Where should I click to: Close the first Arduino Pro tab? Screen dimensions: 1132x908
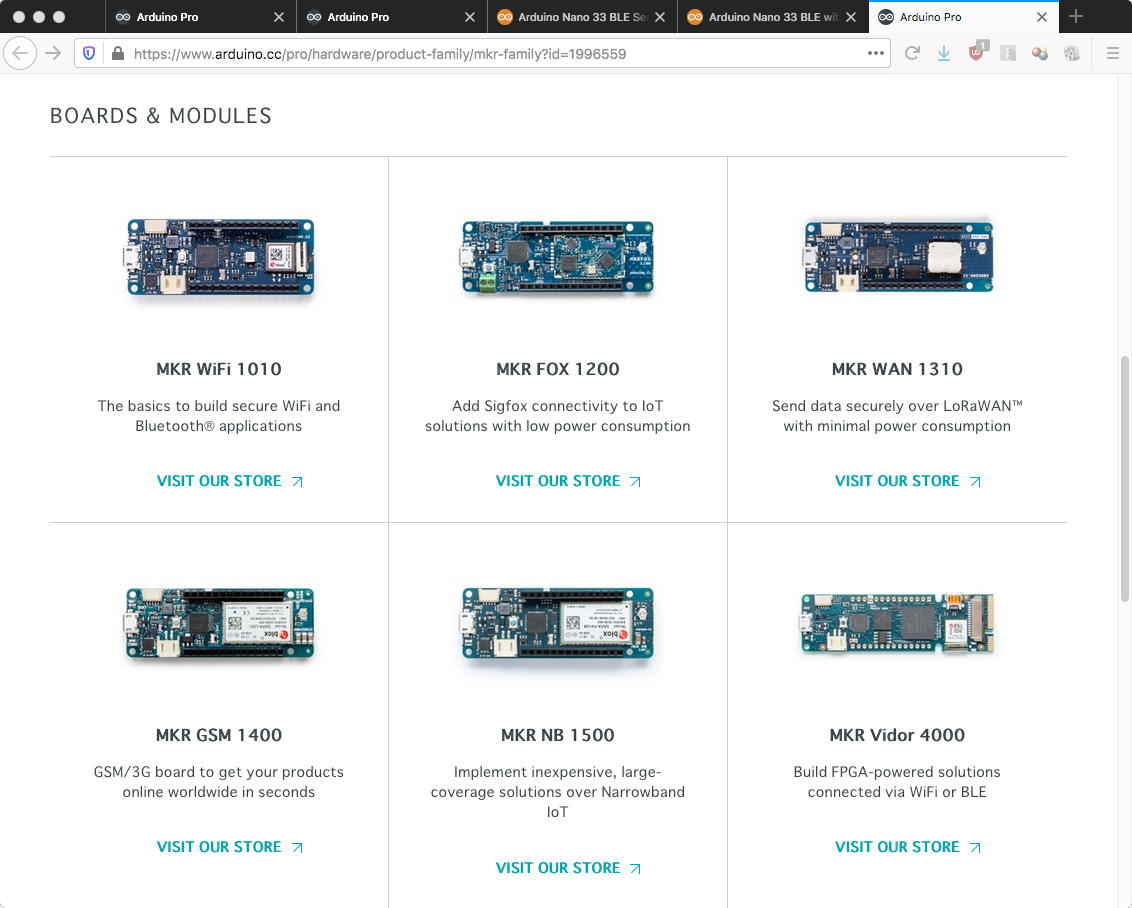click(279, 17)
